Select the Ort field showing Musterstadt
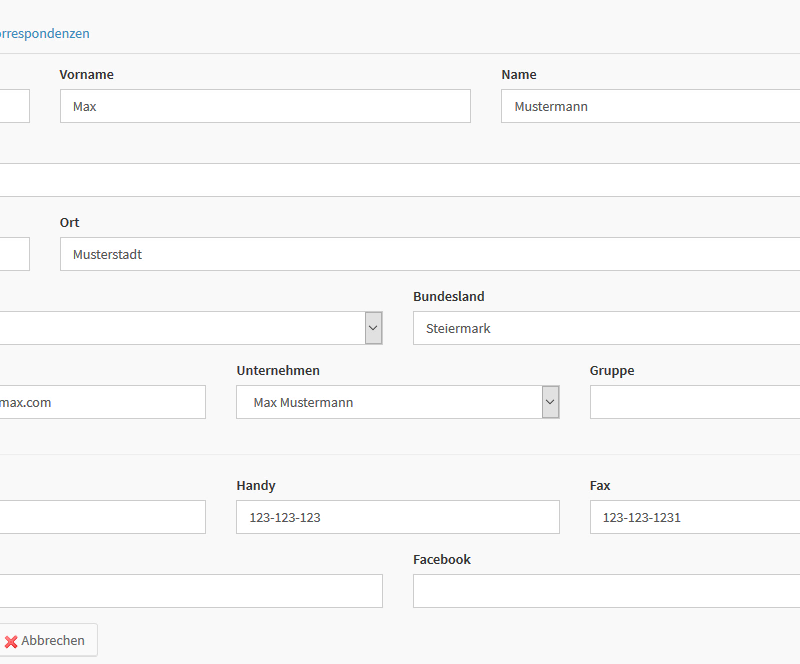The height and width of the screenshot is (664, 800). click(x=430, y=254)
